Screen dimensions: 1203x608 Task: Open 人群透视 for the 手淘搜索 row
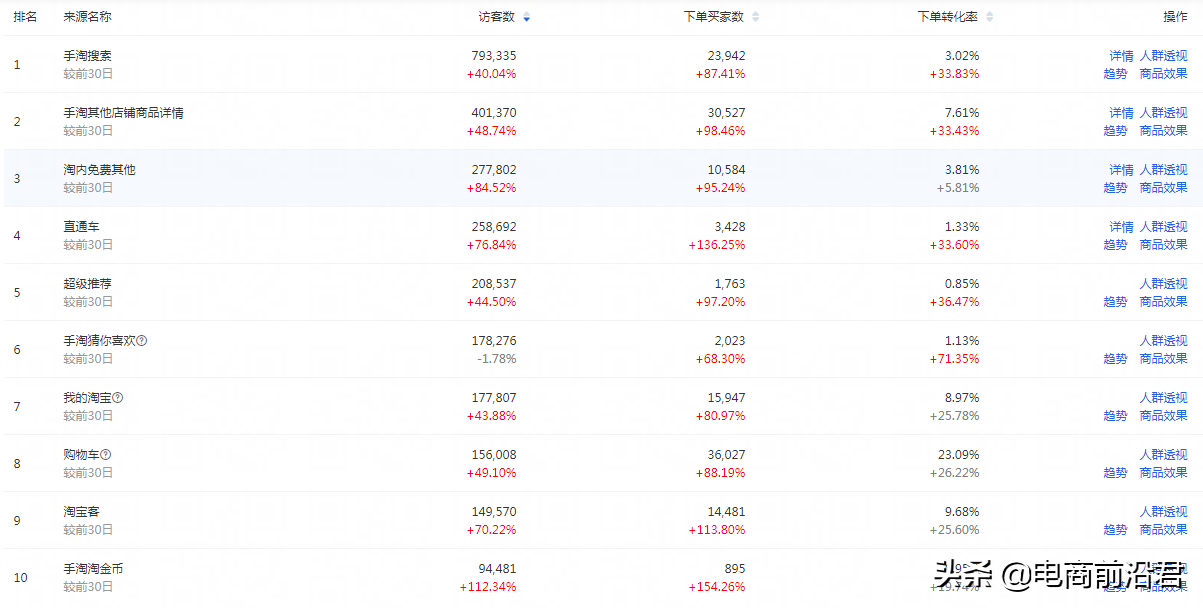click(1163, 56)
